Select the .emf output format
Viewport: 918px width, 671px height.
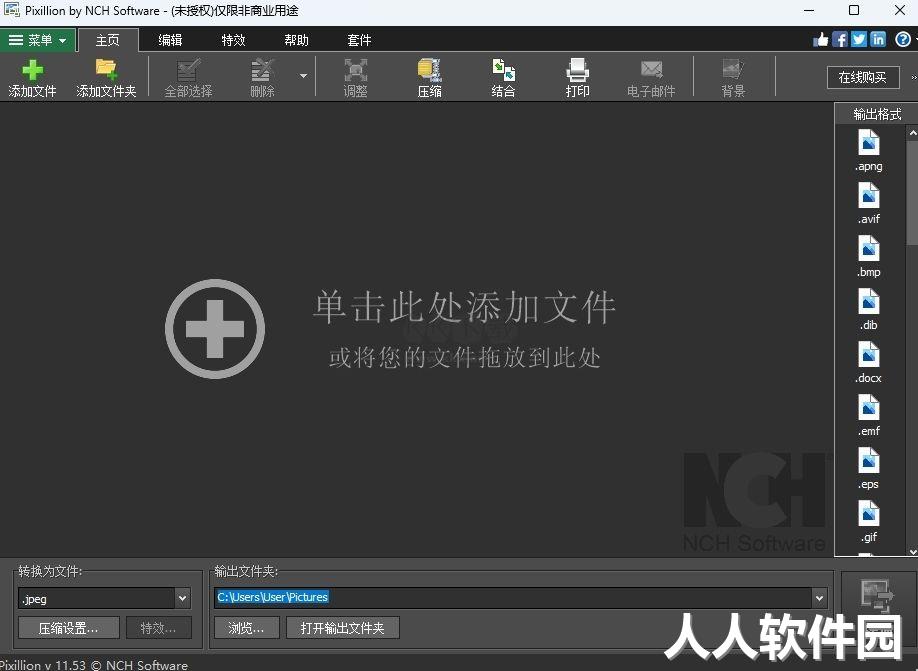point(869,415)
